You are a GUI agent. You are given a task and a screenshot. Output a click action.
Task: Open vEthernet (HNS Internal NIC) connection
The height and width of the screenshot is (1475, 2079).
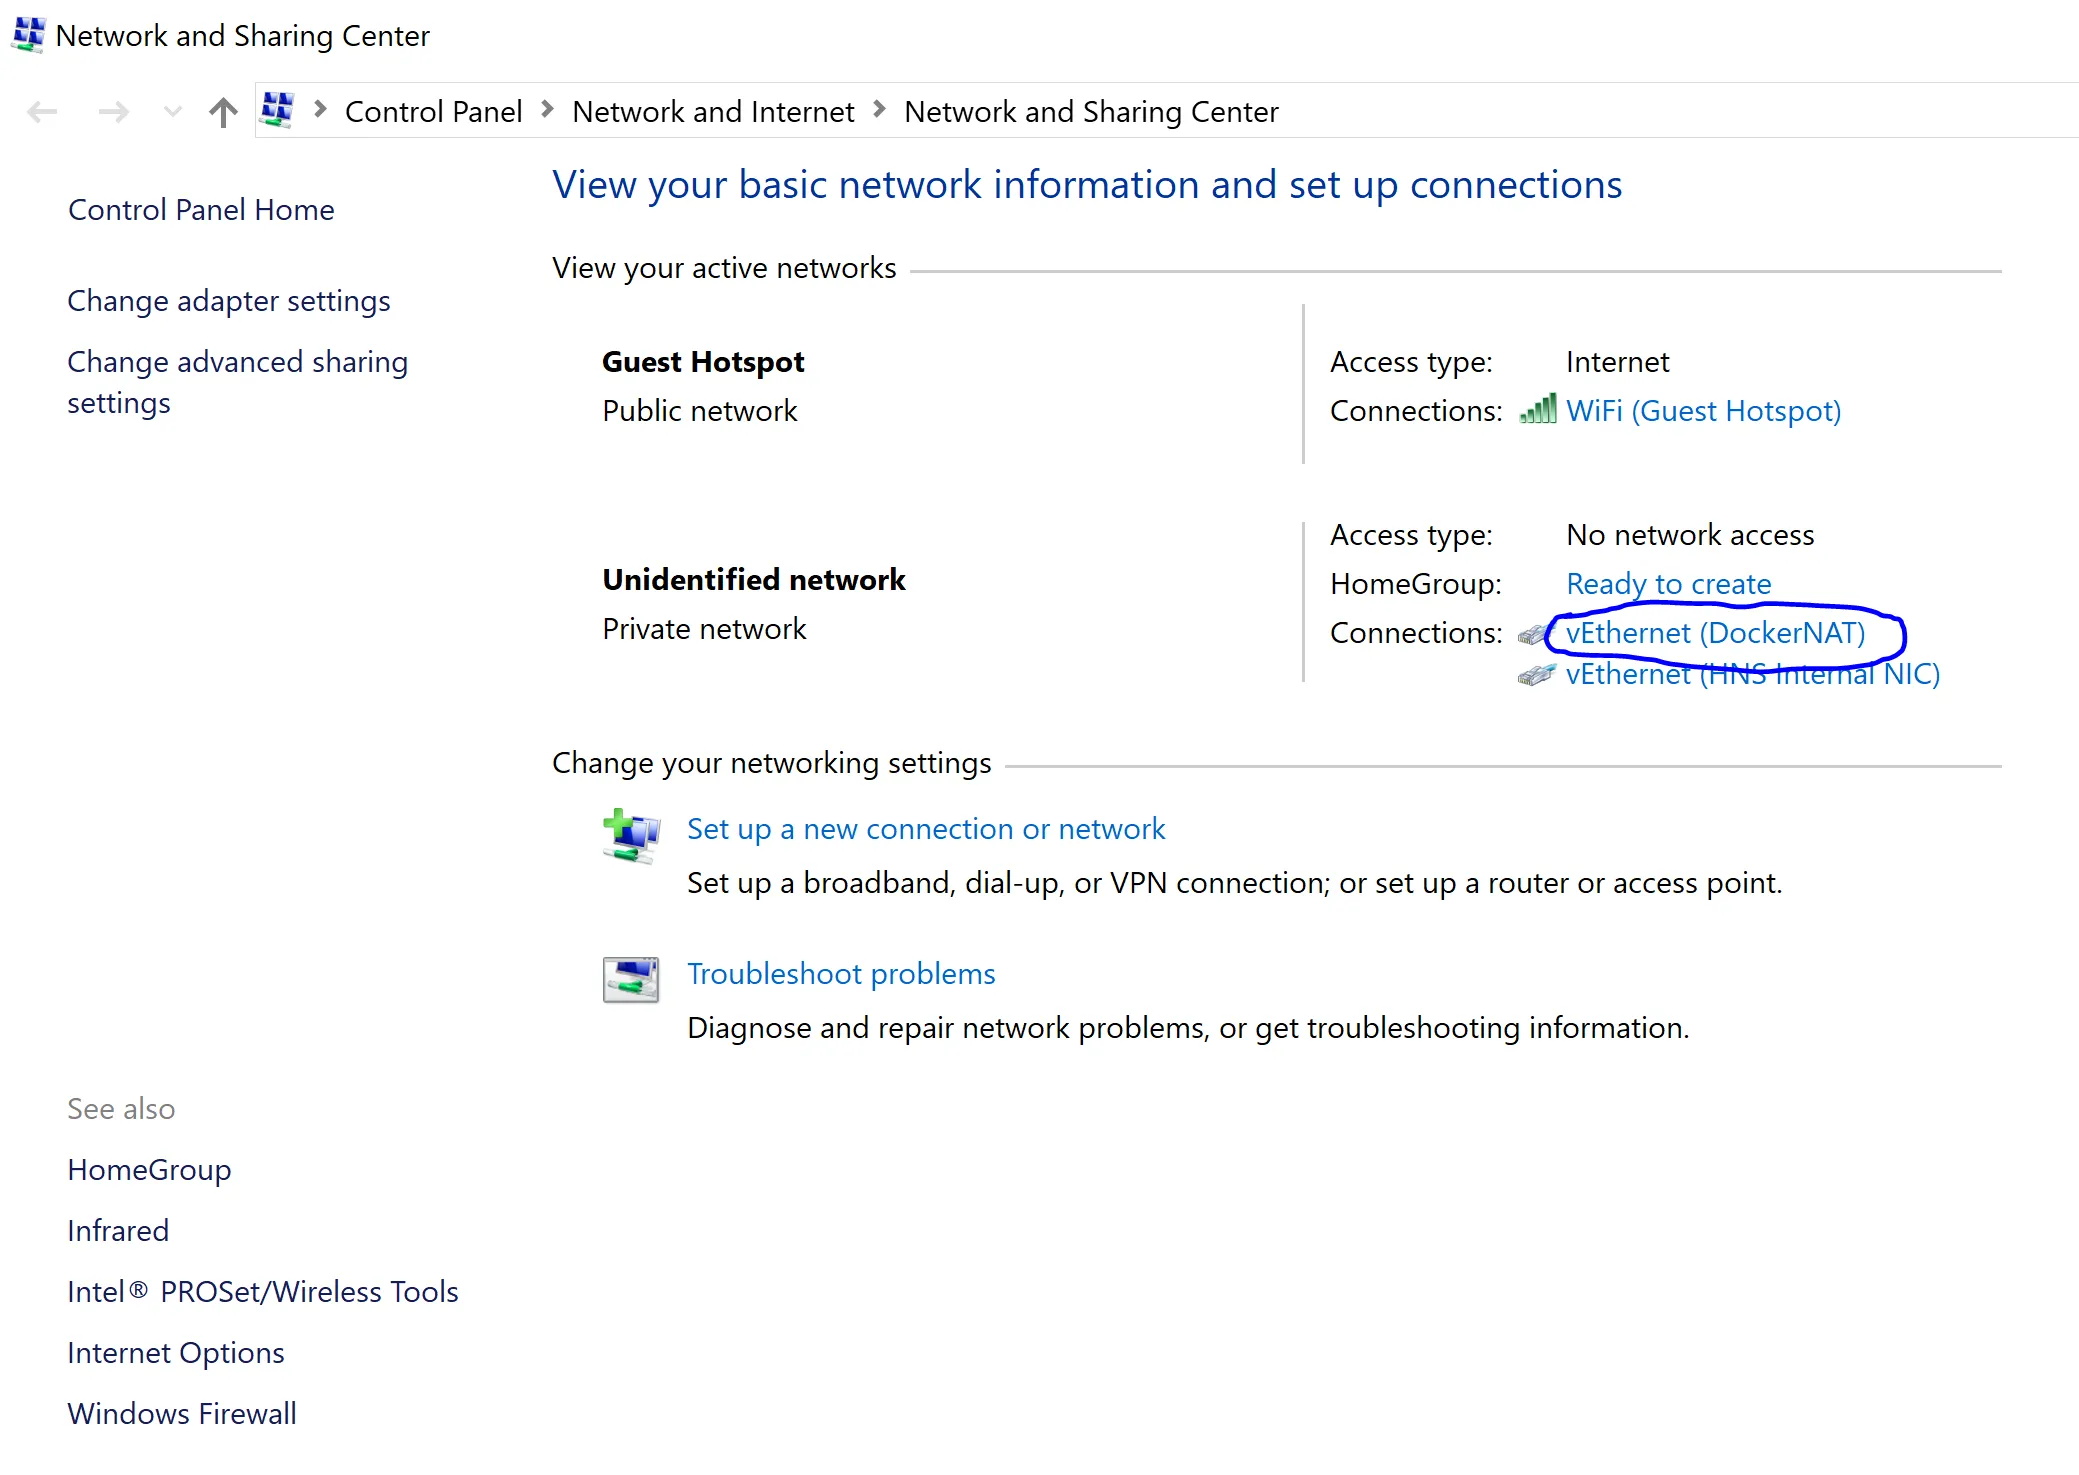point(1752,674)
